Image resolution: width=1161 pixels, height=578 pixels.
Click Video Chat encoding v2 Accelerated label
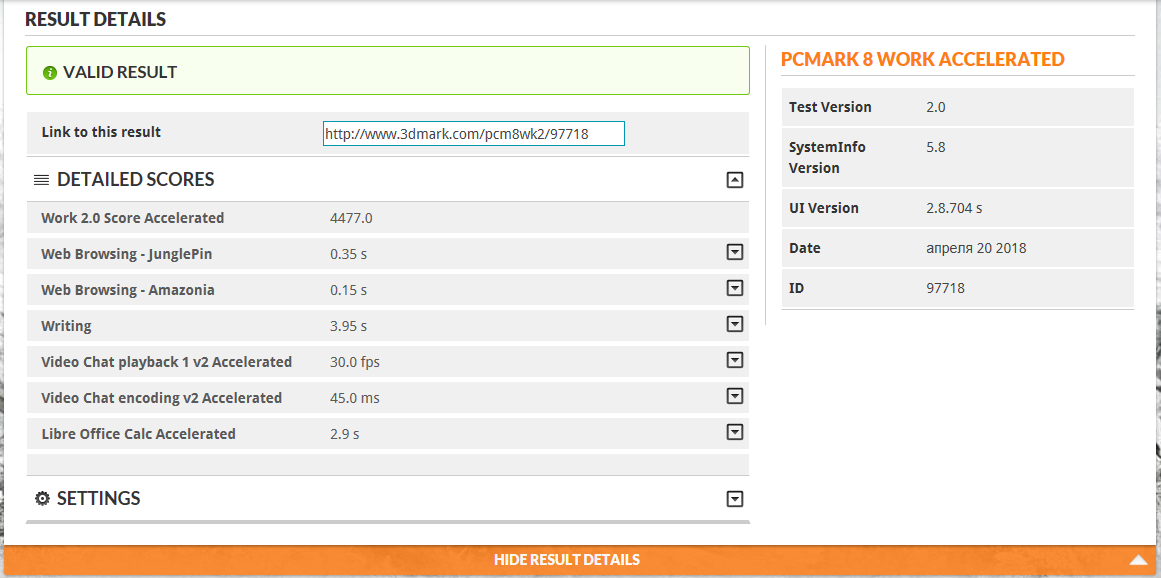(x=161, y=397)
